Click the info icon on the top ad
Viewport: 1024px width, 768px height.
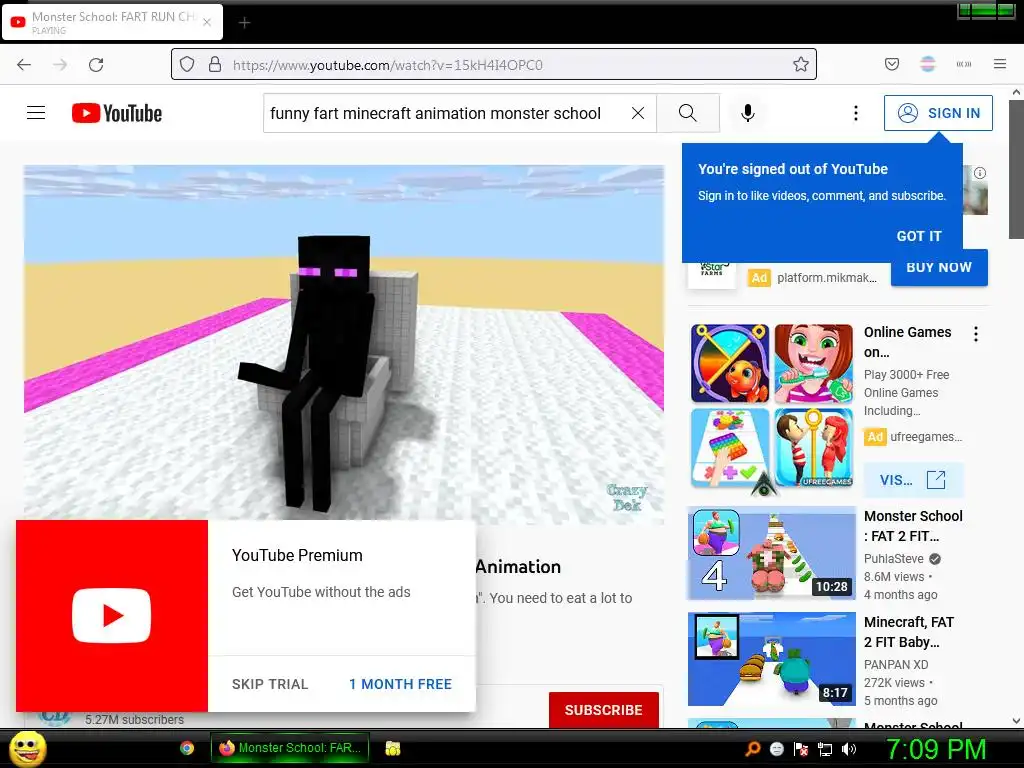980,173
